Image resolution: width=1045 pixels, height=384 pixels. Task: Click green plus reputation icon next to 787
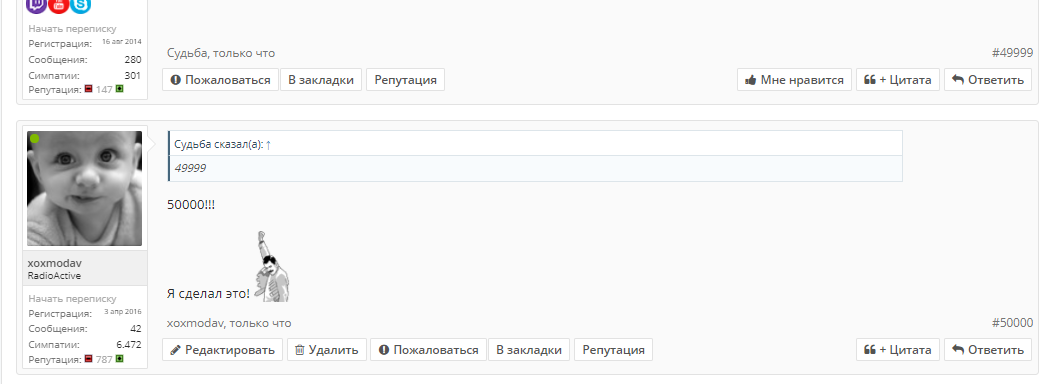click(119, 359)
